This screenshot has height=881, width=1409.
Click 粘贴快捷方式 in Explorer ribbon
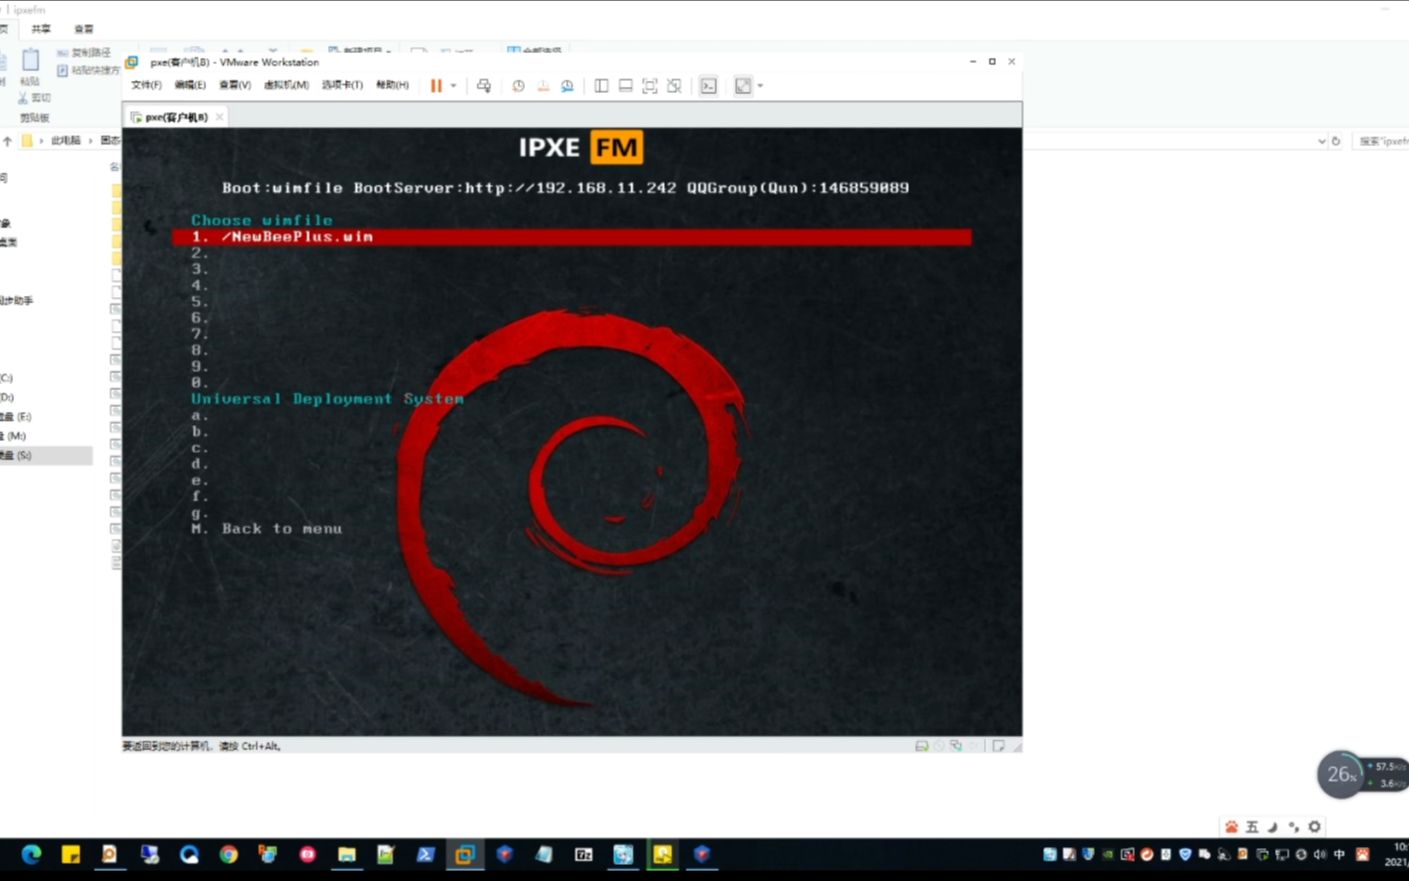point(88,71)
